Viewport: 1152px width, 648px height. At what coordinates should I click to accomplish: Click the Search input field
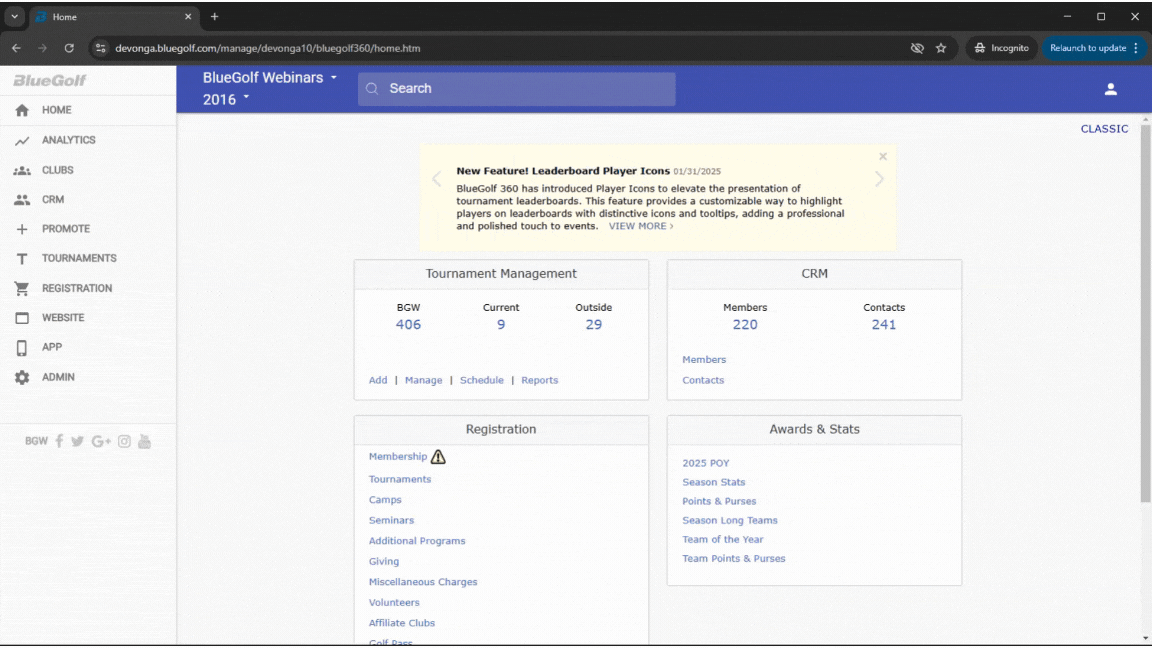click(516, 89)
